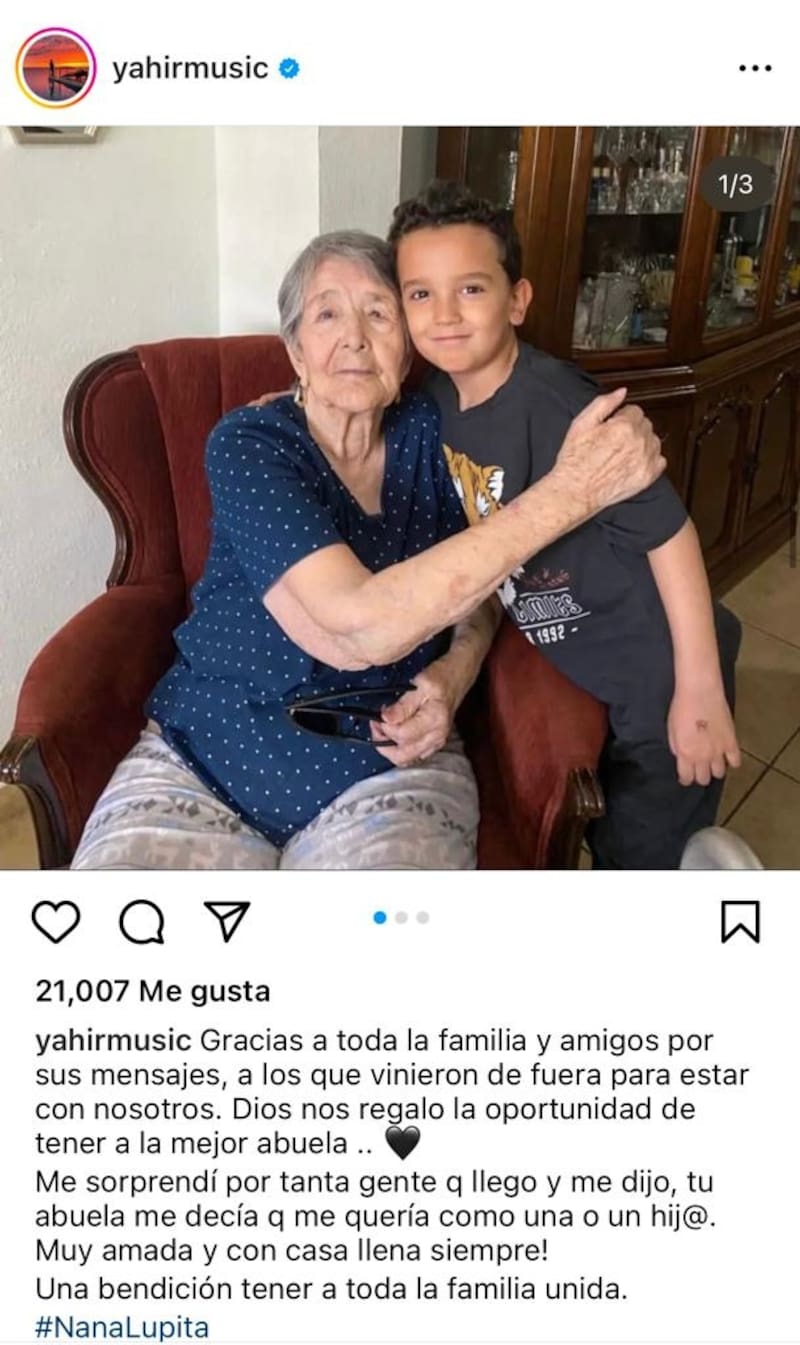Jump to the third carousel dot
The height and width of the screenshot is (1345, 800).
tap(423, 917)
